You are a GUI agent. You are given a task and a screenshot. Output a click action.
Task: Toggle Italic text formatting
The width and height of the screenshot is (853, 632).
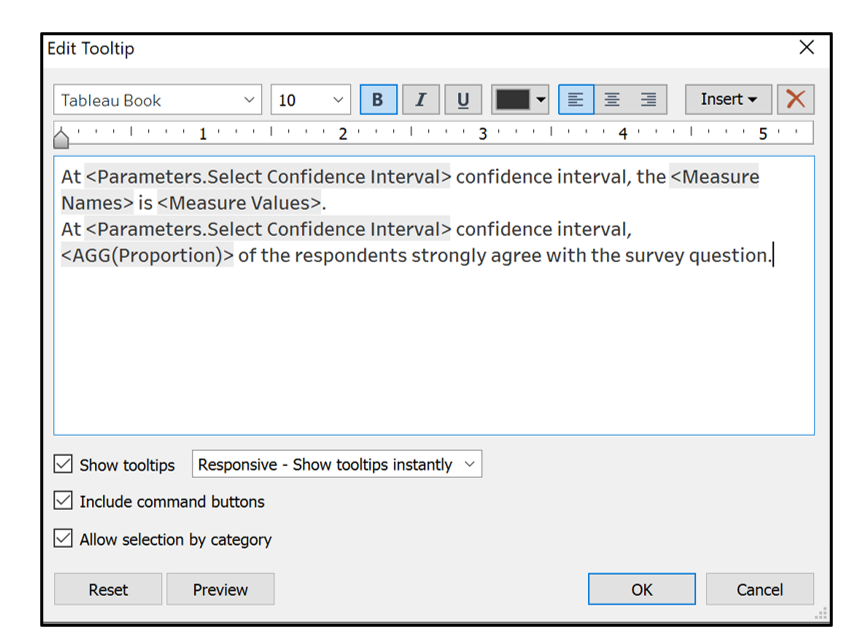[x=421, y=100]
